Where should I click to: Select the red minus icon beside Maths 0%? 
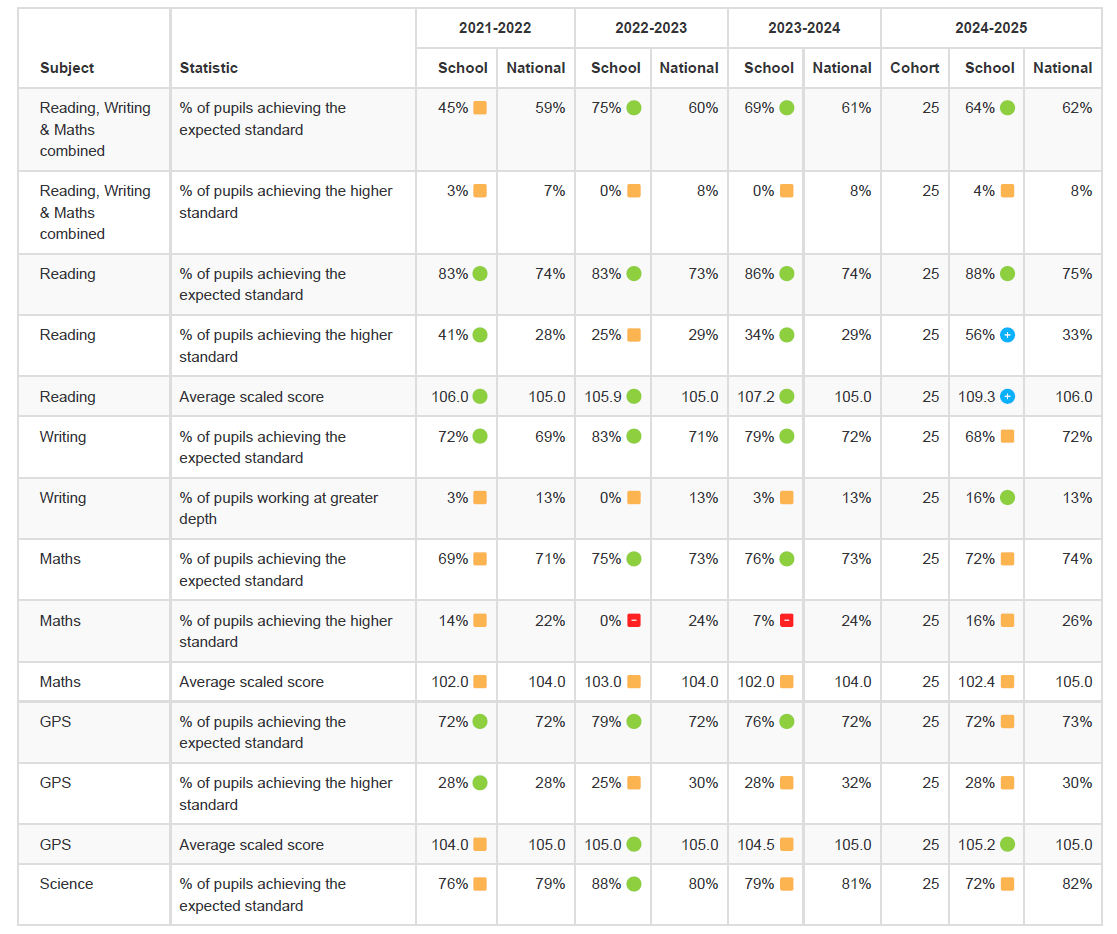tap(634, 621)
